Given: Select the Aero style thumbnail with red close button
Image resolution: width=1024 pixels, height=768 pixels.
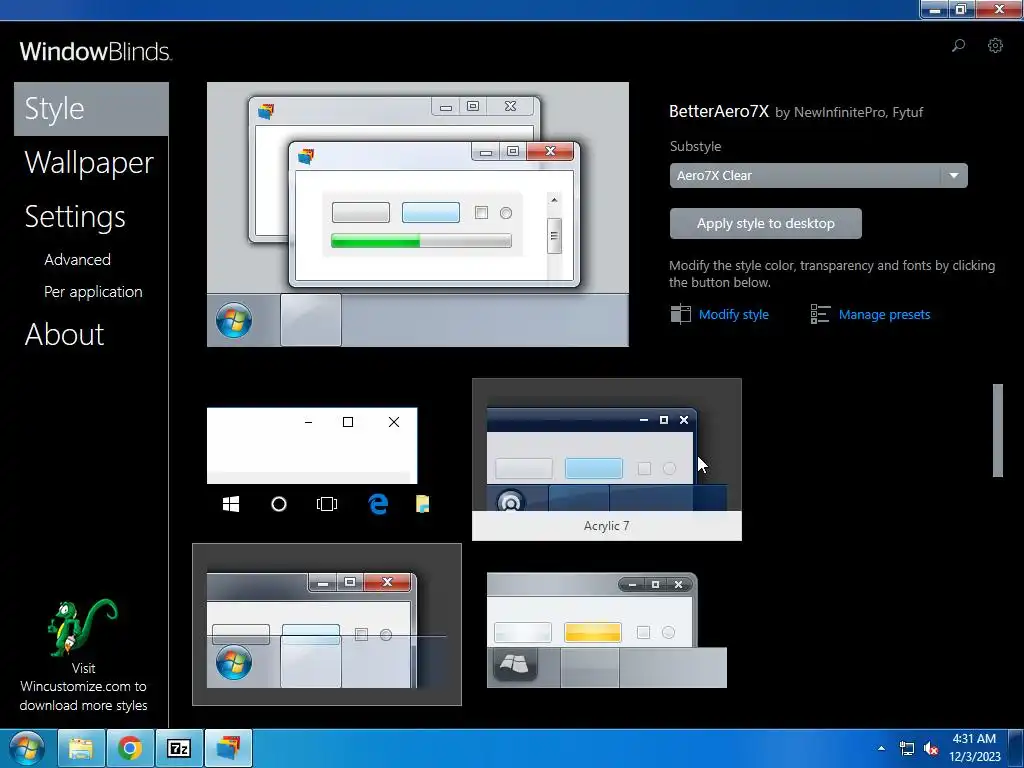Looking at the screenshot, I should click(327, 624).
